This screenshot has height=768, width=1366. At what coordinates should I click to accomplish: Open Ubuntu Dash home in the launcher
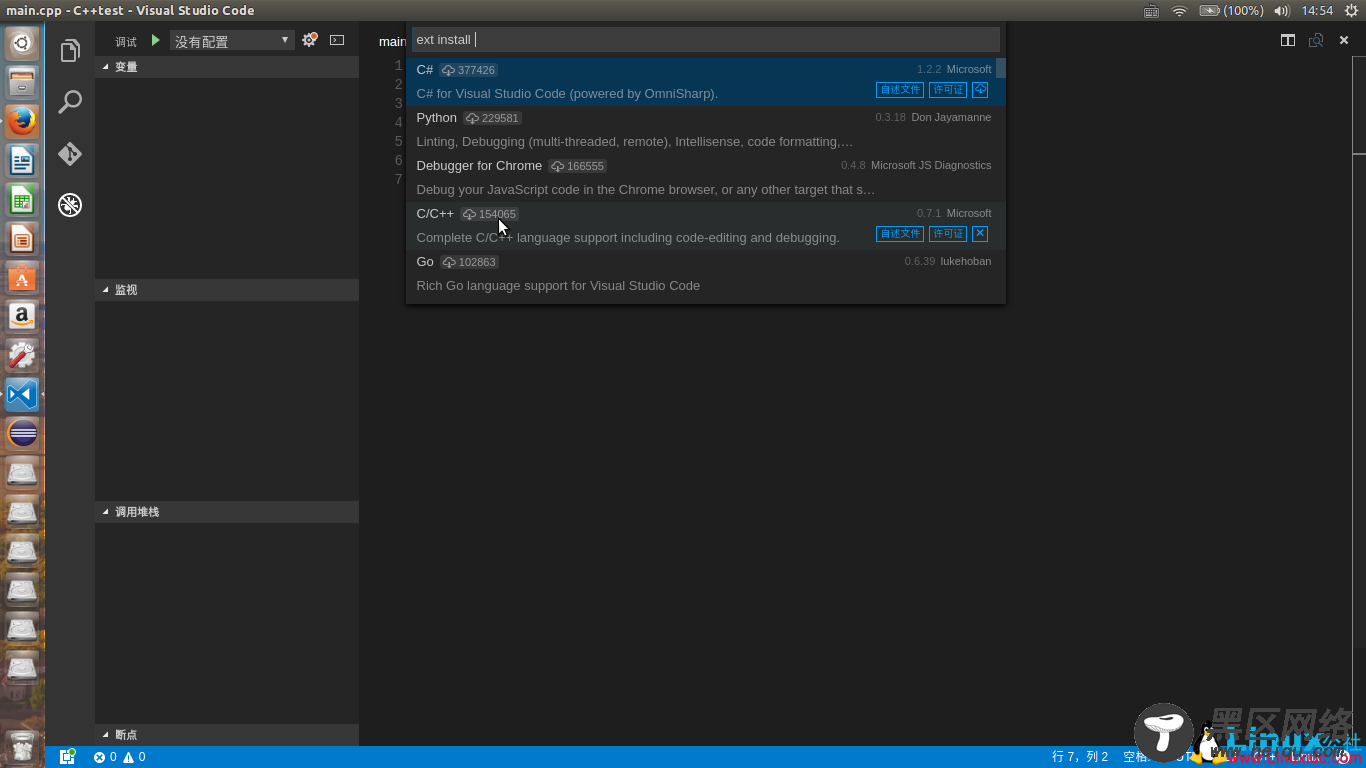[x=22, y=43]
